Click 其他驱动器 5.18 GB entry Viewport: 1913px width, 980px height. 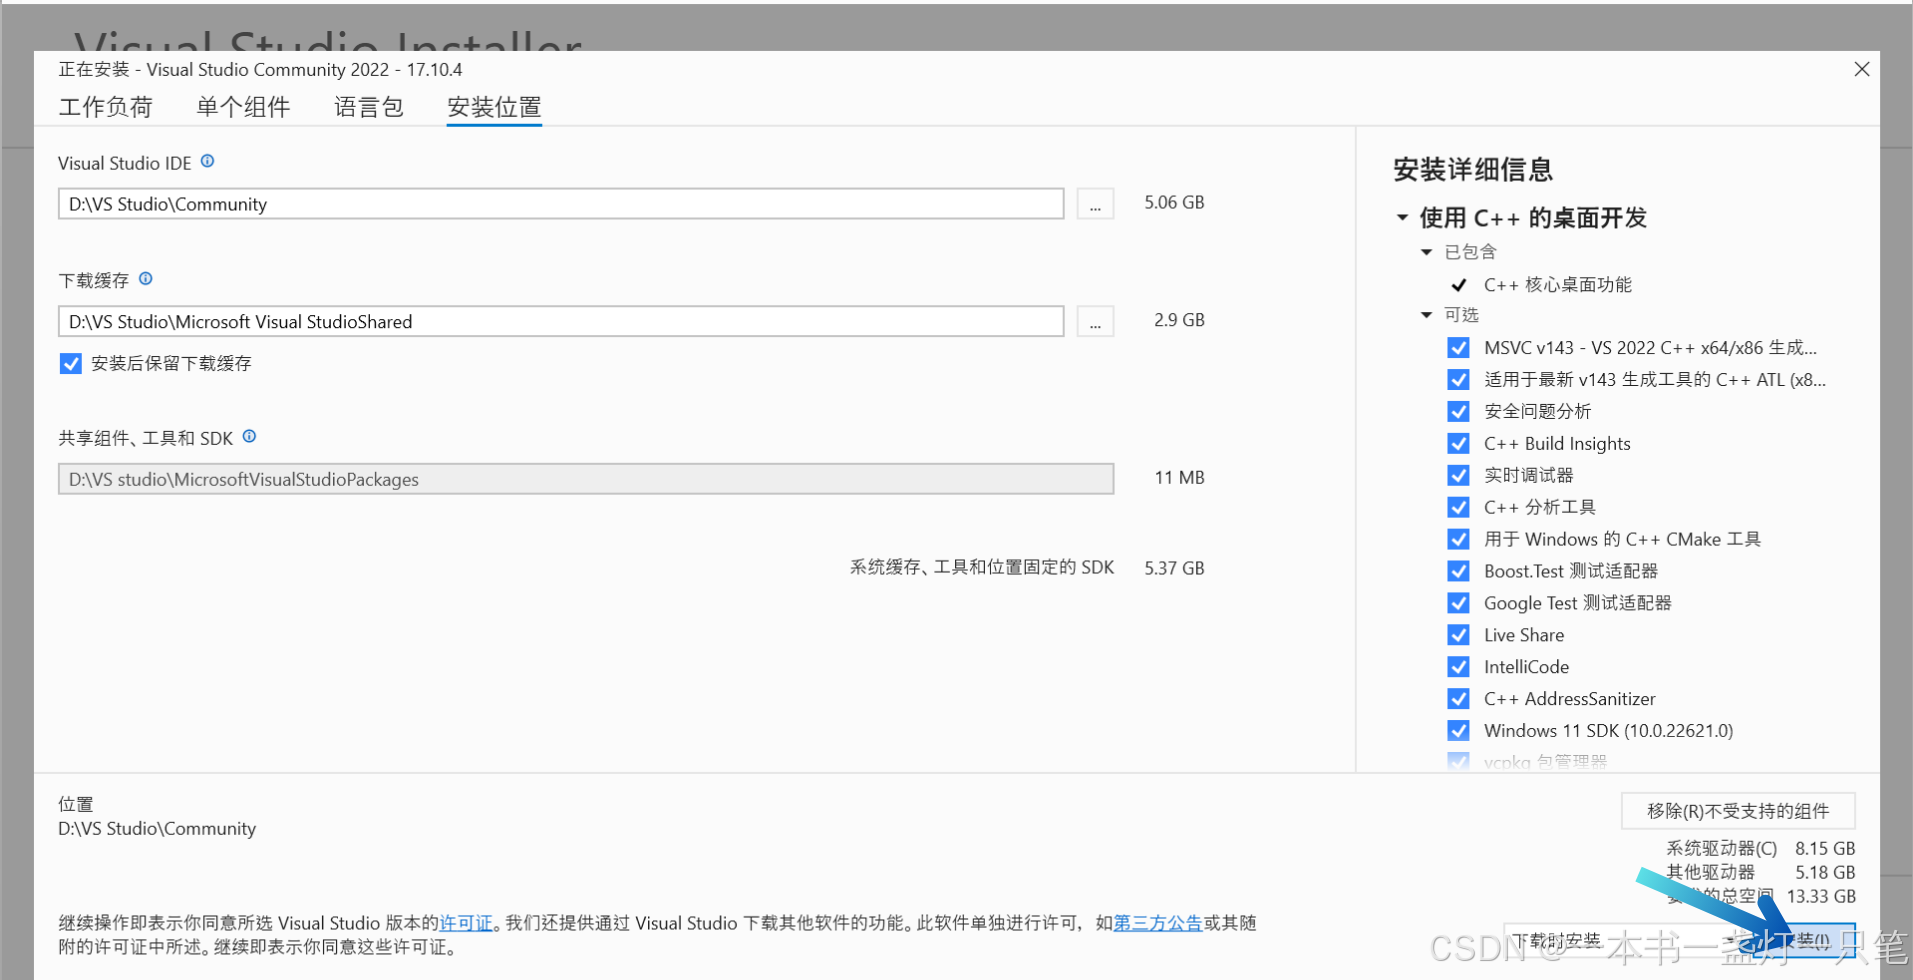click(1760, 872)
